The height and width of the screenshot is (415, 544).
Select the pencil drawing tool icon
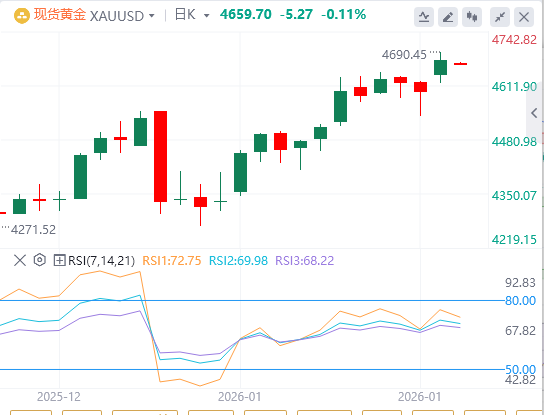pos(448,17)
